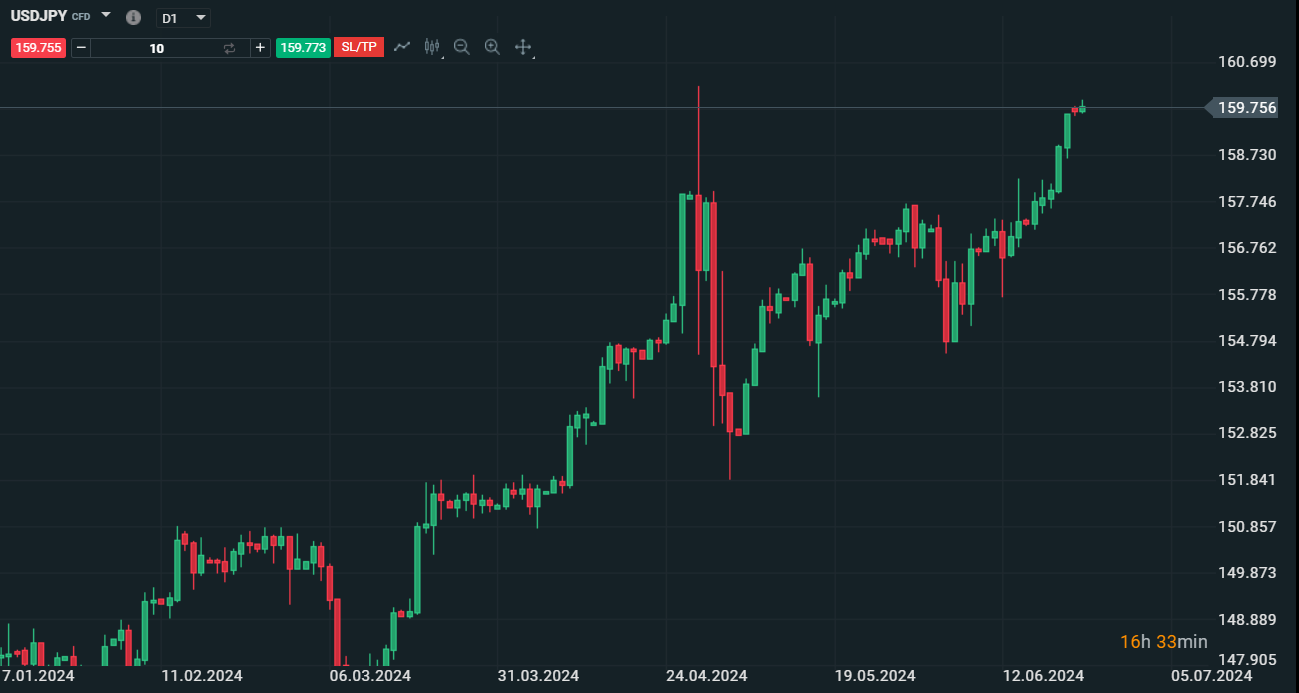Toggle the SL/TP button
Screen dimensions: 1299x693
[358, 48]
